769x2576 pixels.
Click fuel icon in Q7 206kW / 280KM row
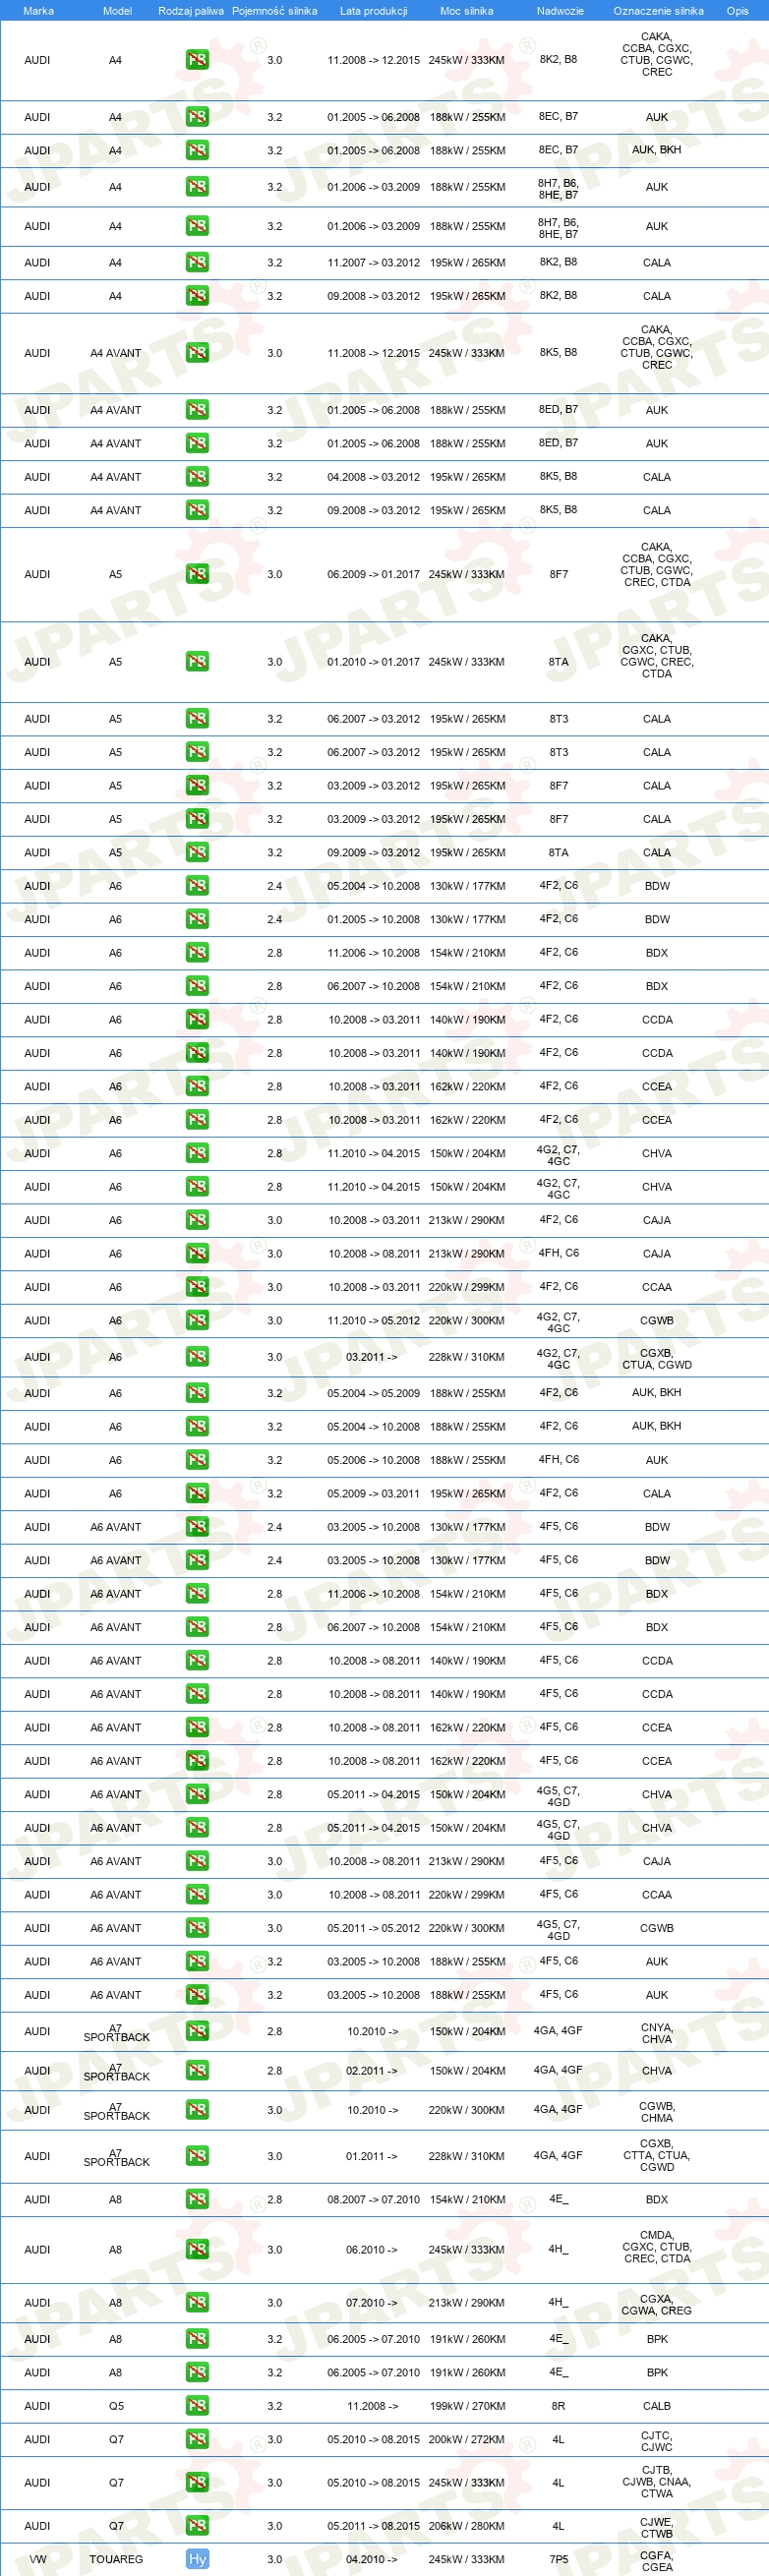(197, 2526)
